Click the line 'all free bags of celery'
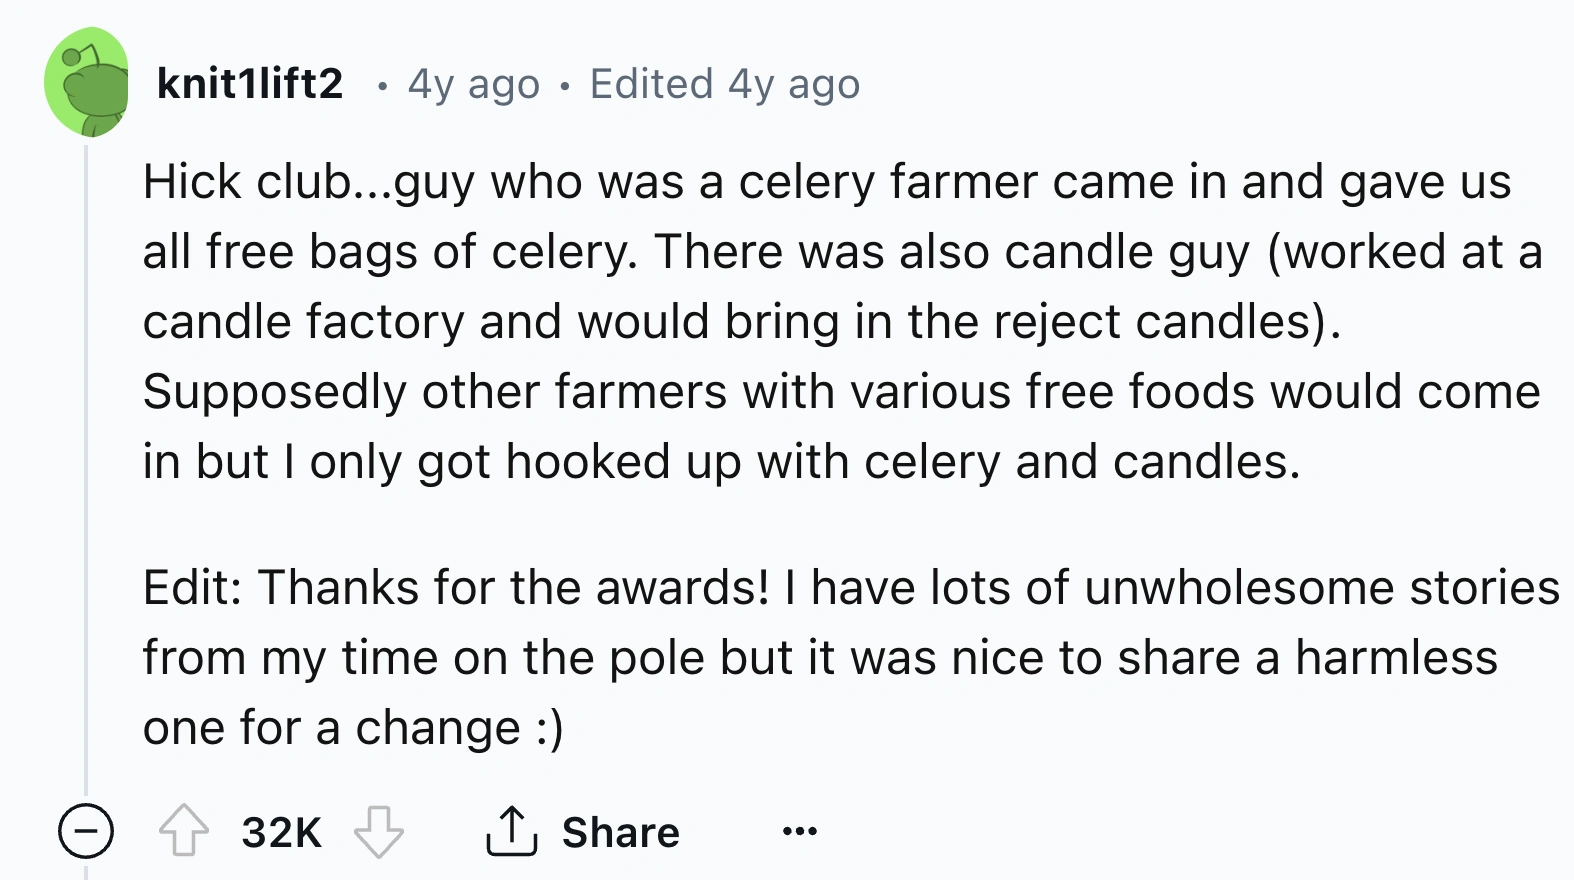Viewport: 1574px width, 880px height. coord(840,252)
